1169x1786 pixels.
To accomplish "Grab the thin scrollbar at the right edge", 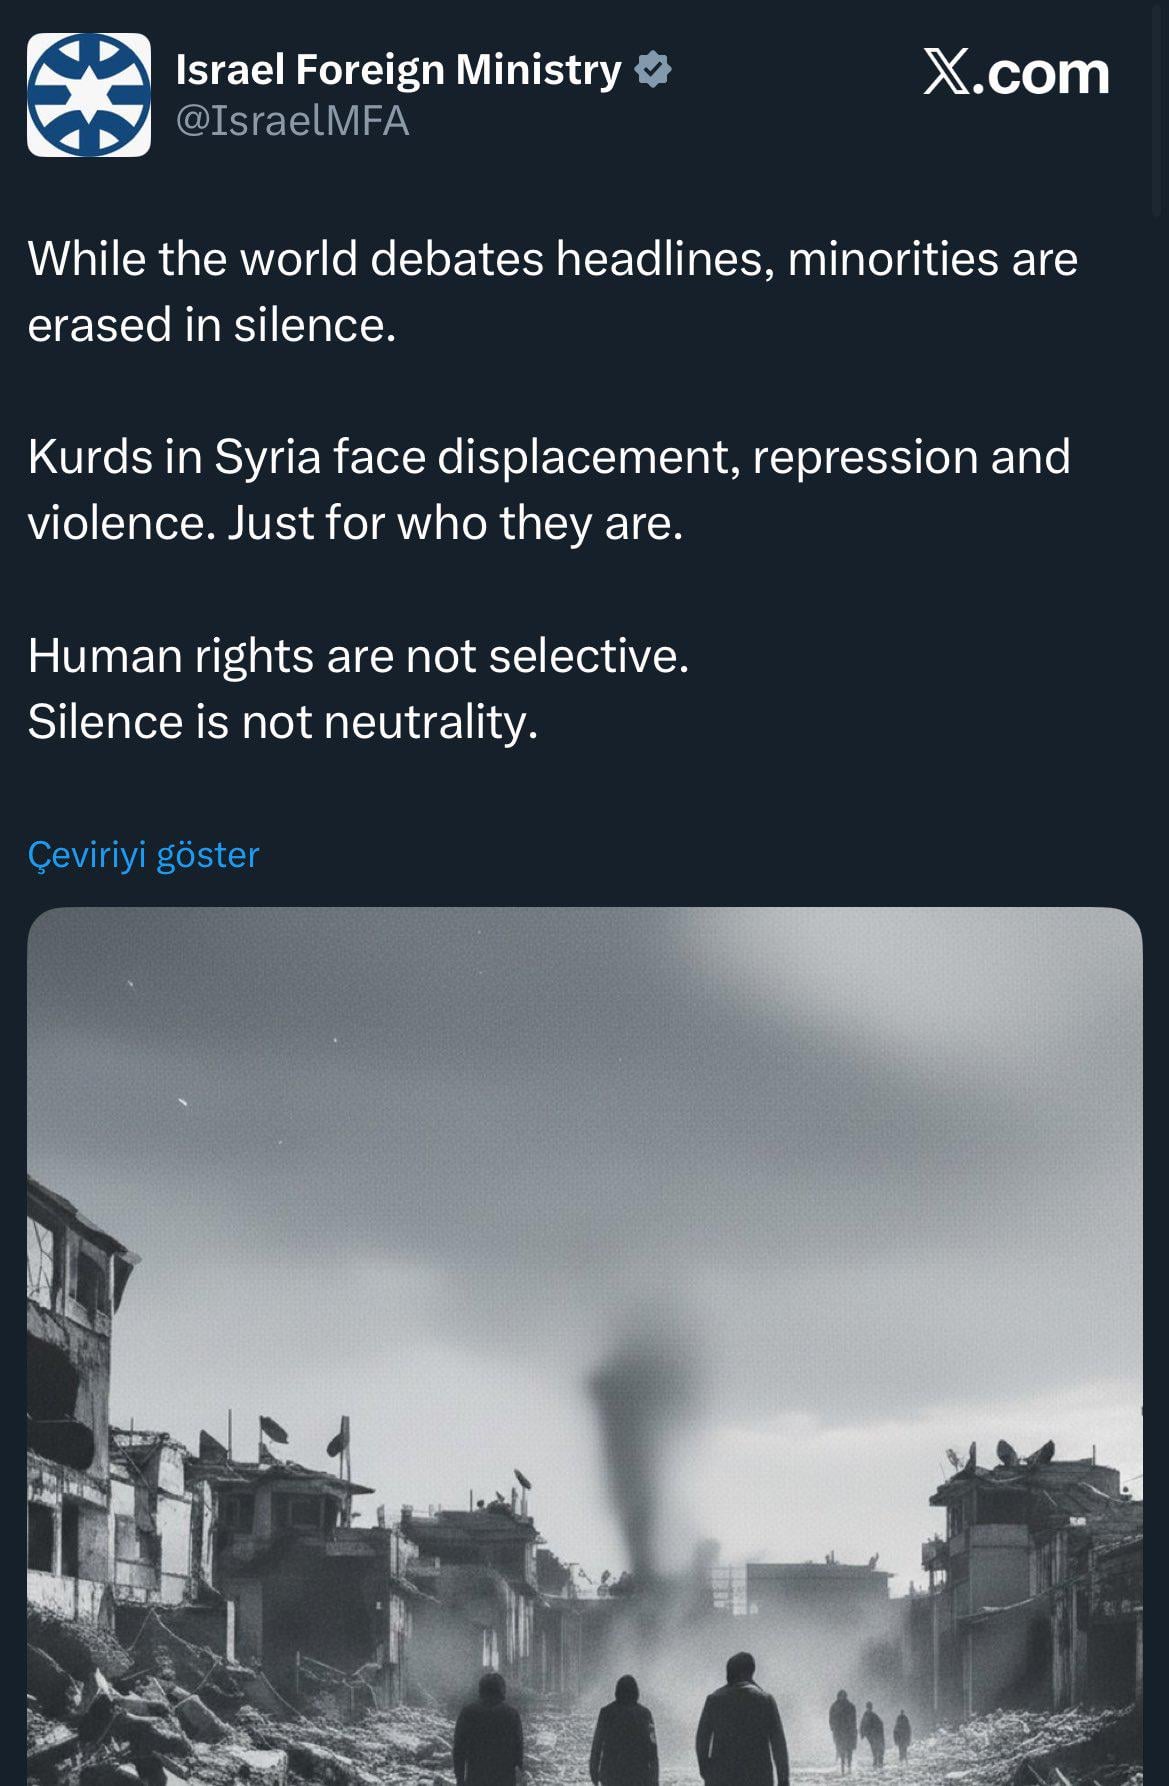I will pos(1157,110).
